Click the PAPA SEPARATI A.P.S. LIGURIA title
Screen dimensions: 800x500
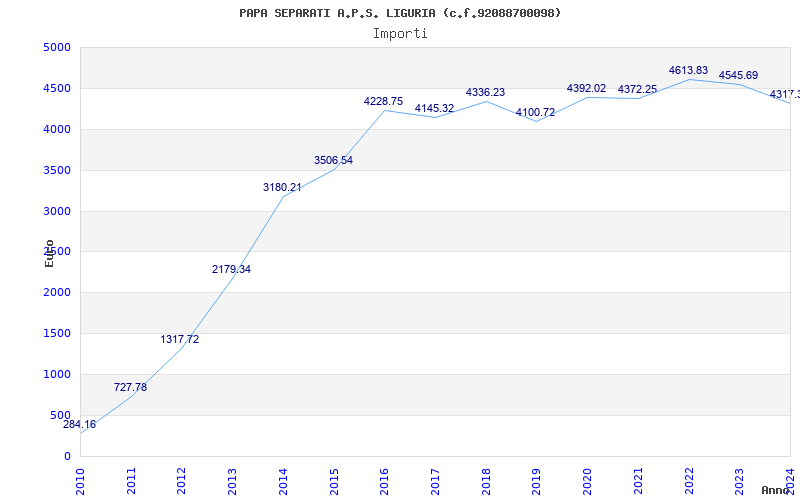tap(337, 13)
